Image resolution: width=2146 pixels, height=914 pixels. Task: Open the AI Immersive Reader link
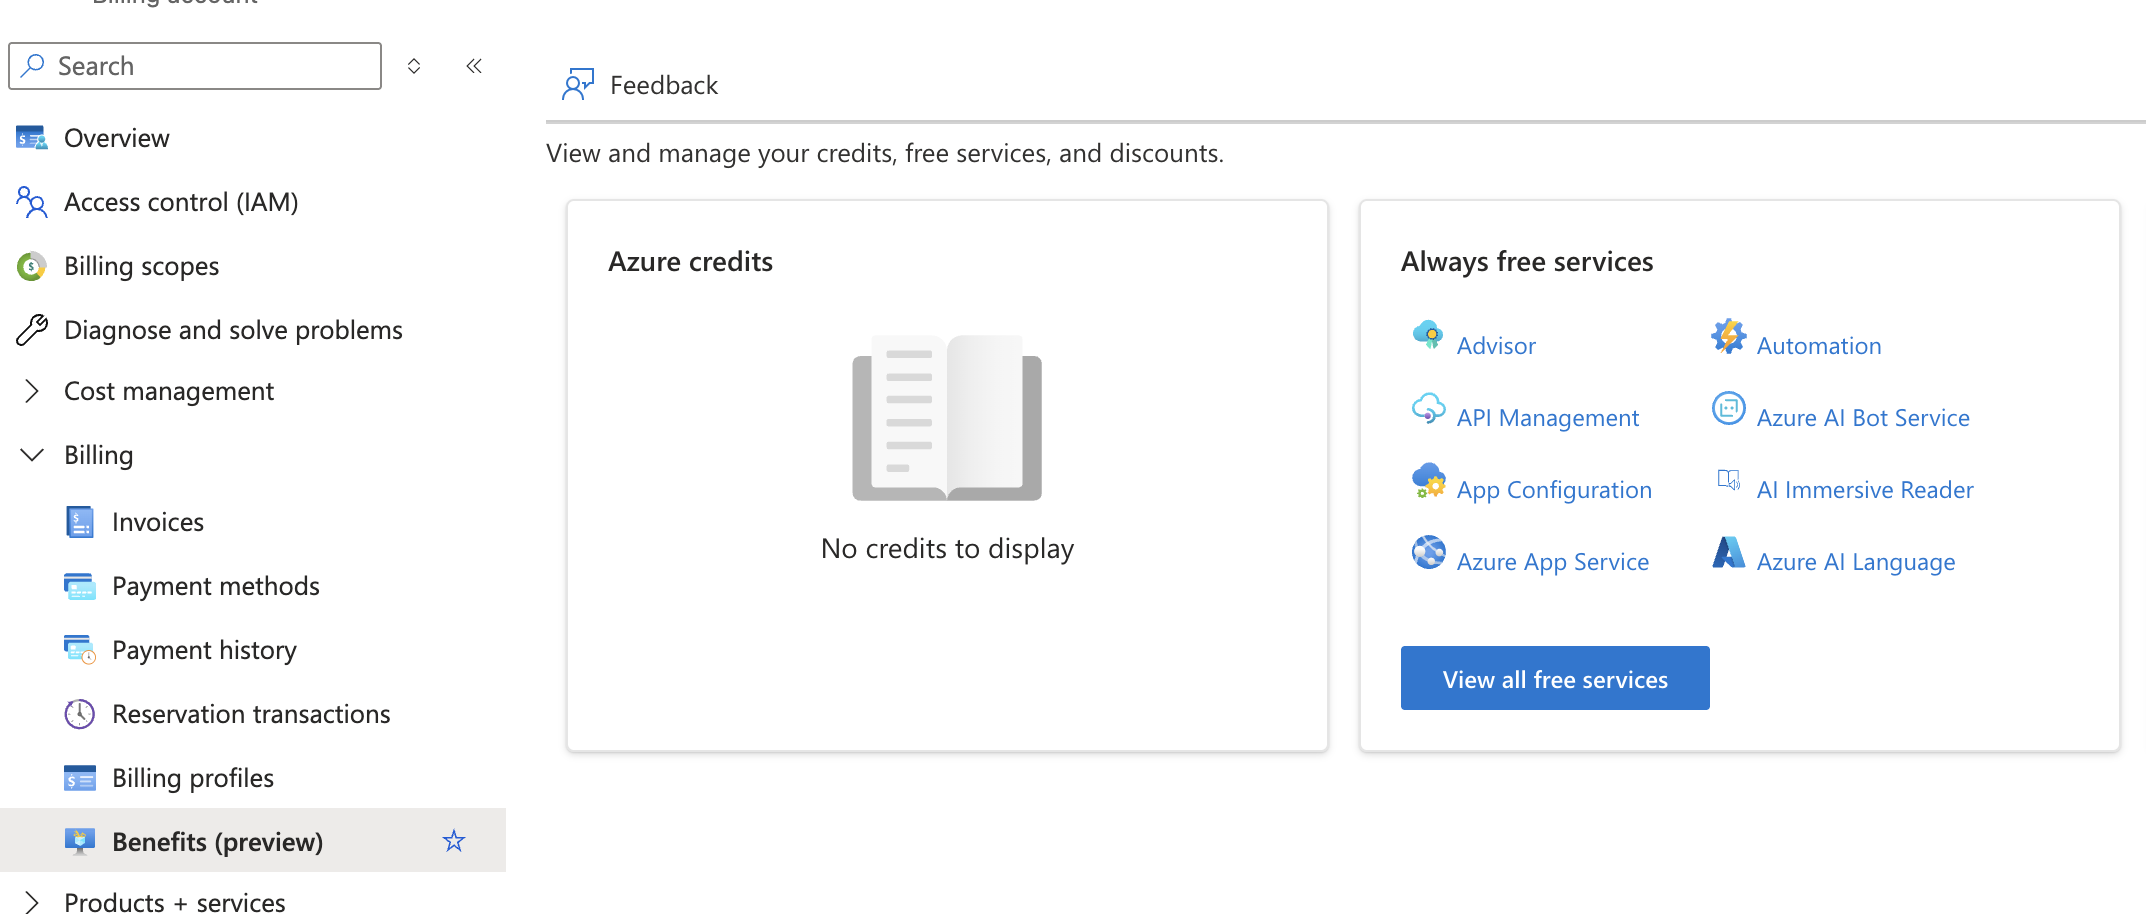pyautogui.click(x=1865, y=490)
